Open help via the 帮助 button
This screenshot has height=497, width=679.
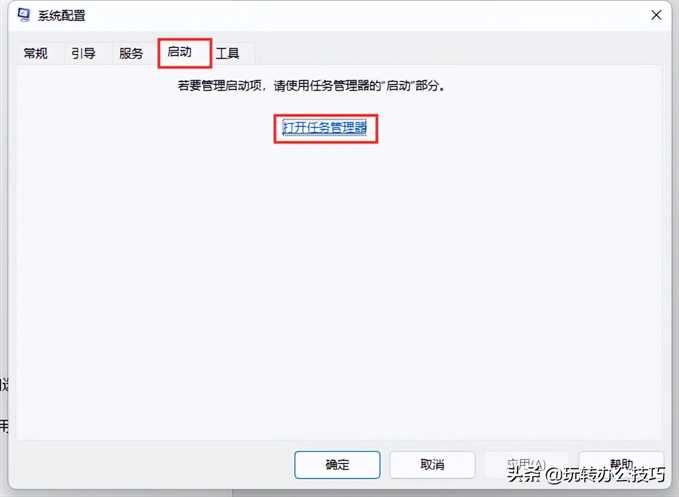point(621,465)
